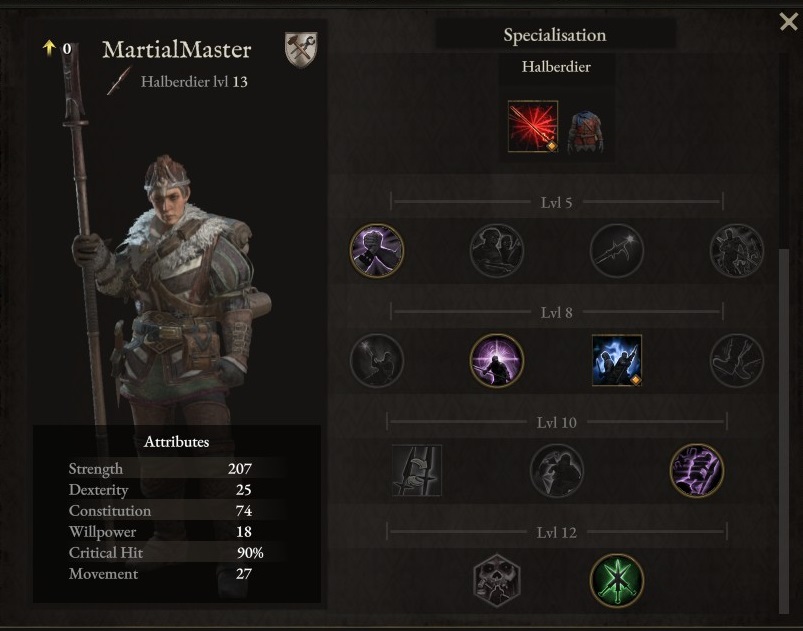Click the Specialisation panel scrollbar
The width and height of the screenshot is (803, 631).
tap(784, 430)
